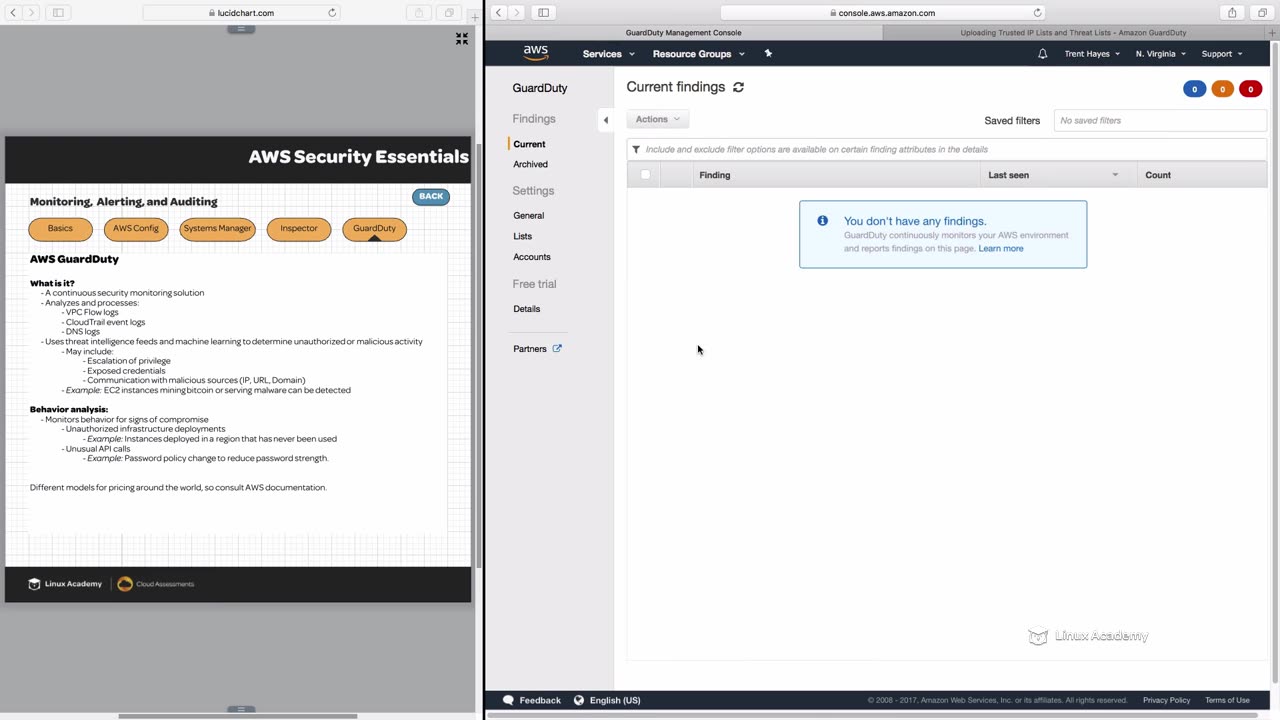Expand the Resource Groups menu

point(698,54)
